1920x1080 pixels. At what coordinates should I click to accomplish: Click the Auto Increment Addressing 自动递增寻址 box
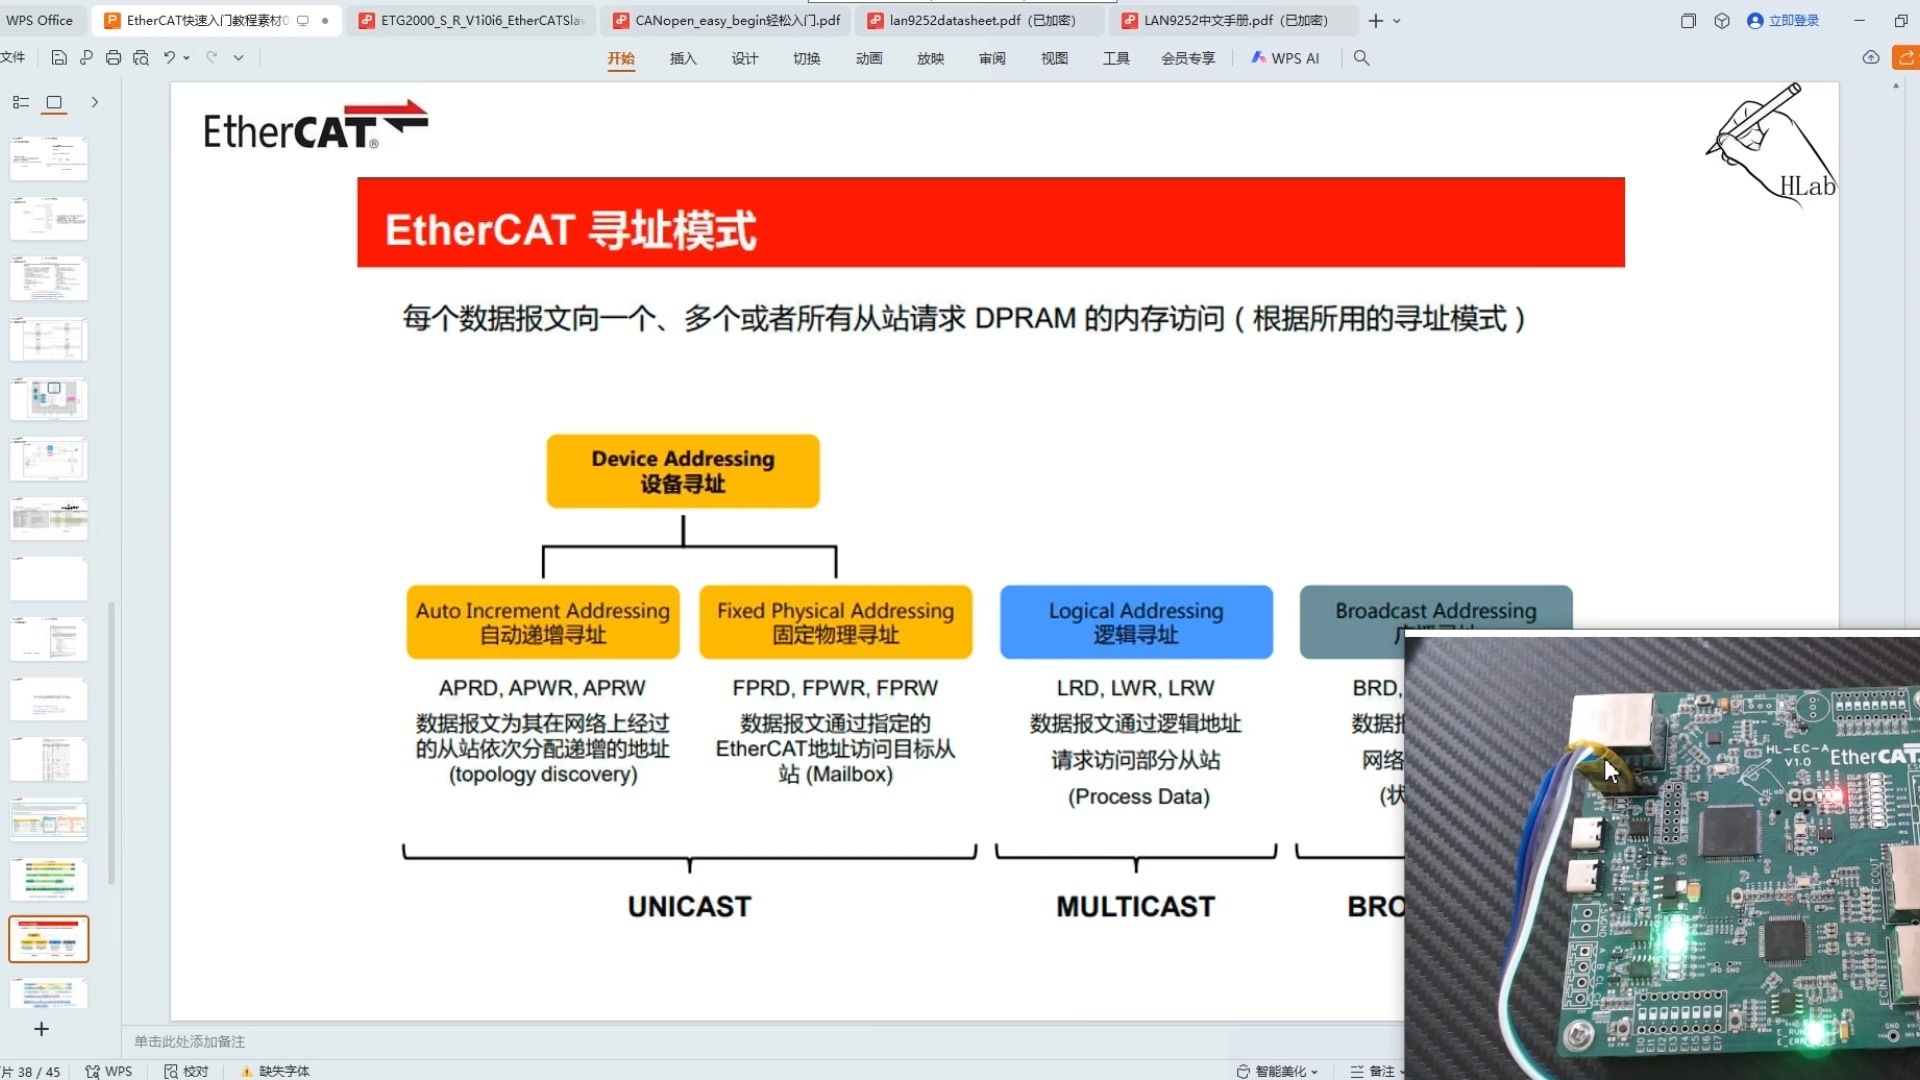click(543, 622)
